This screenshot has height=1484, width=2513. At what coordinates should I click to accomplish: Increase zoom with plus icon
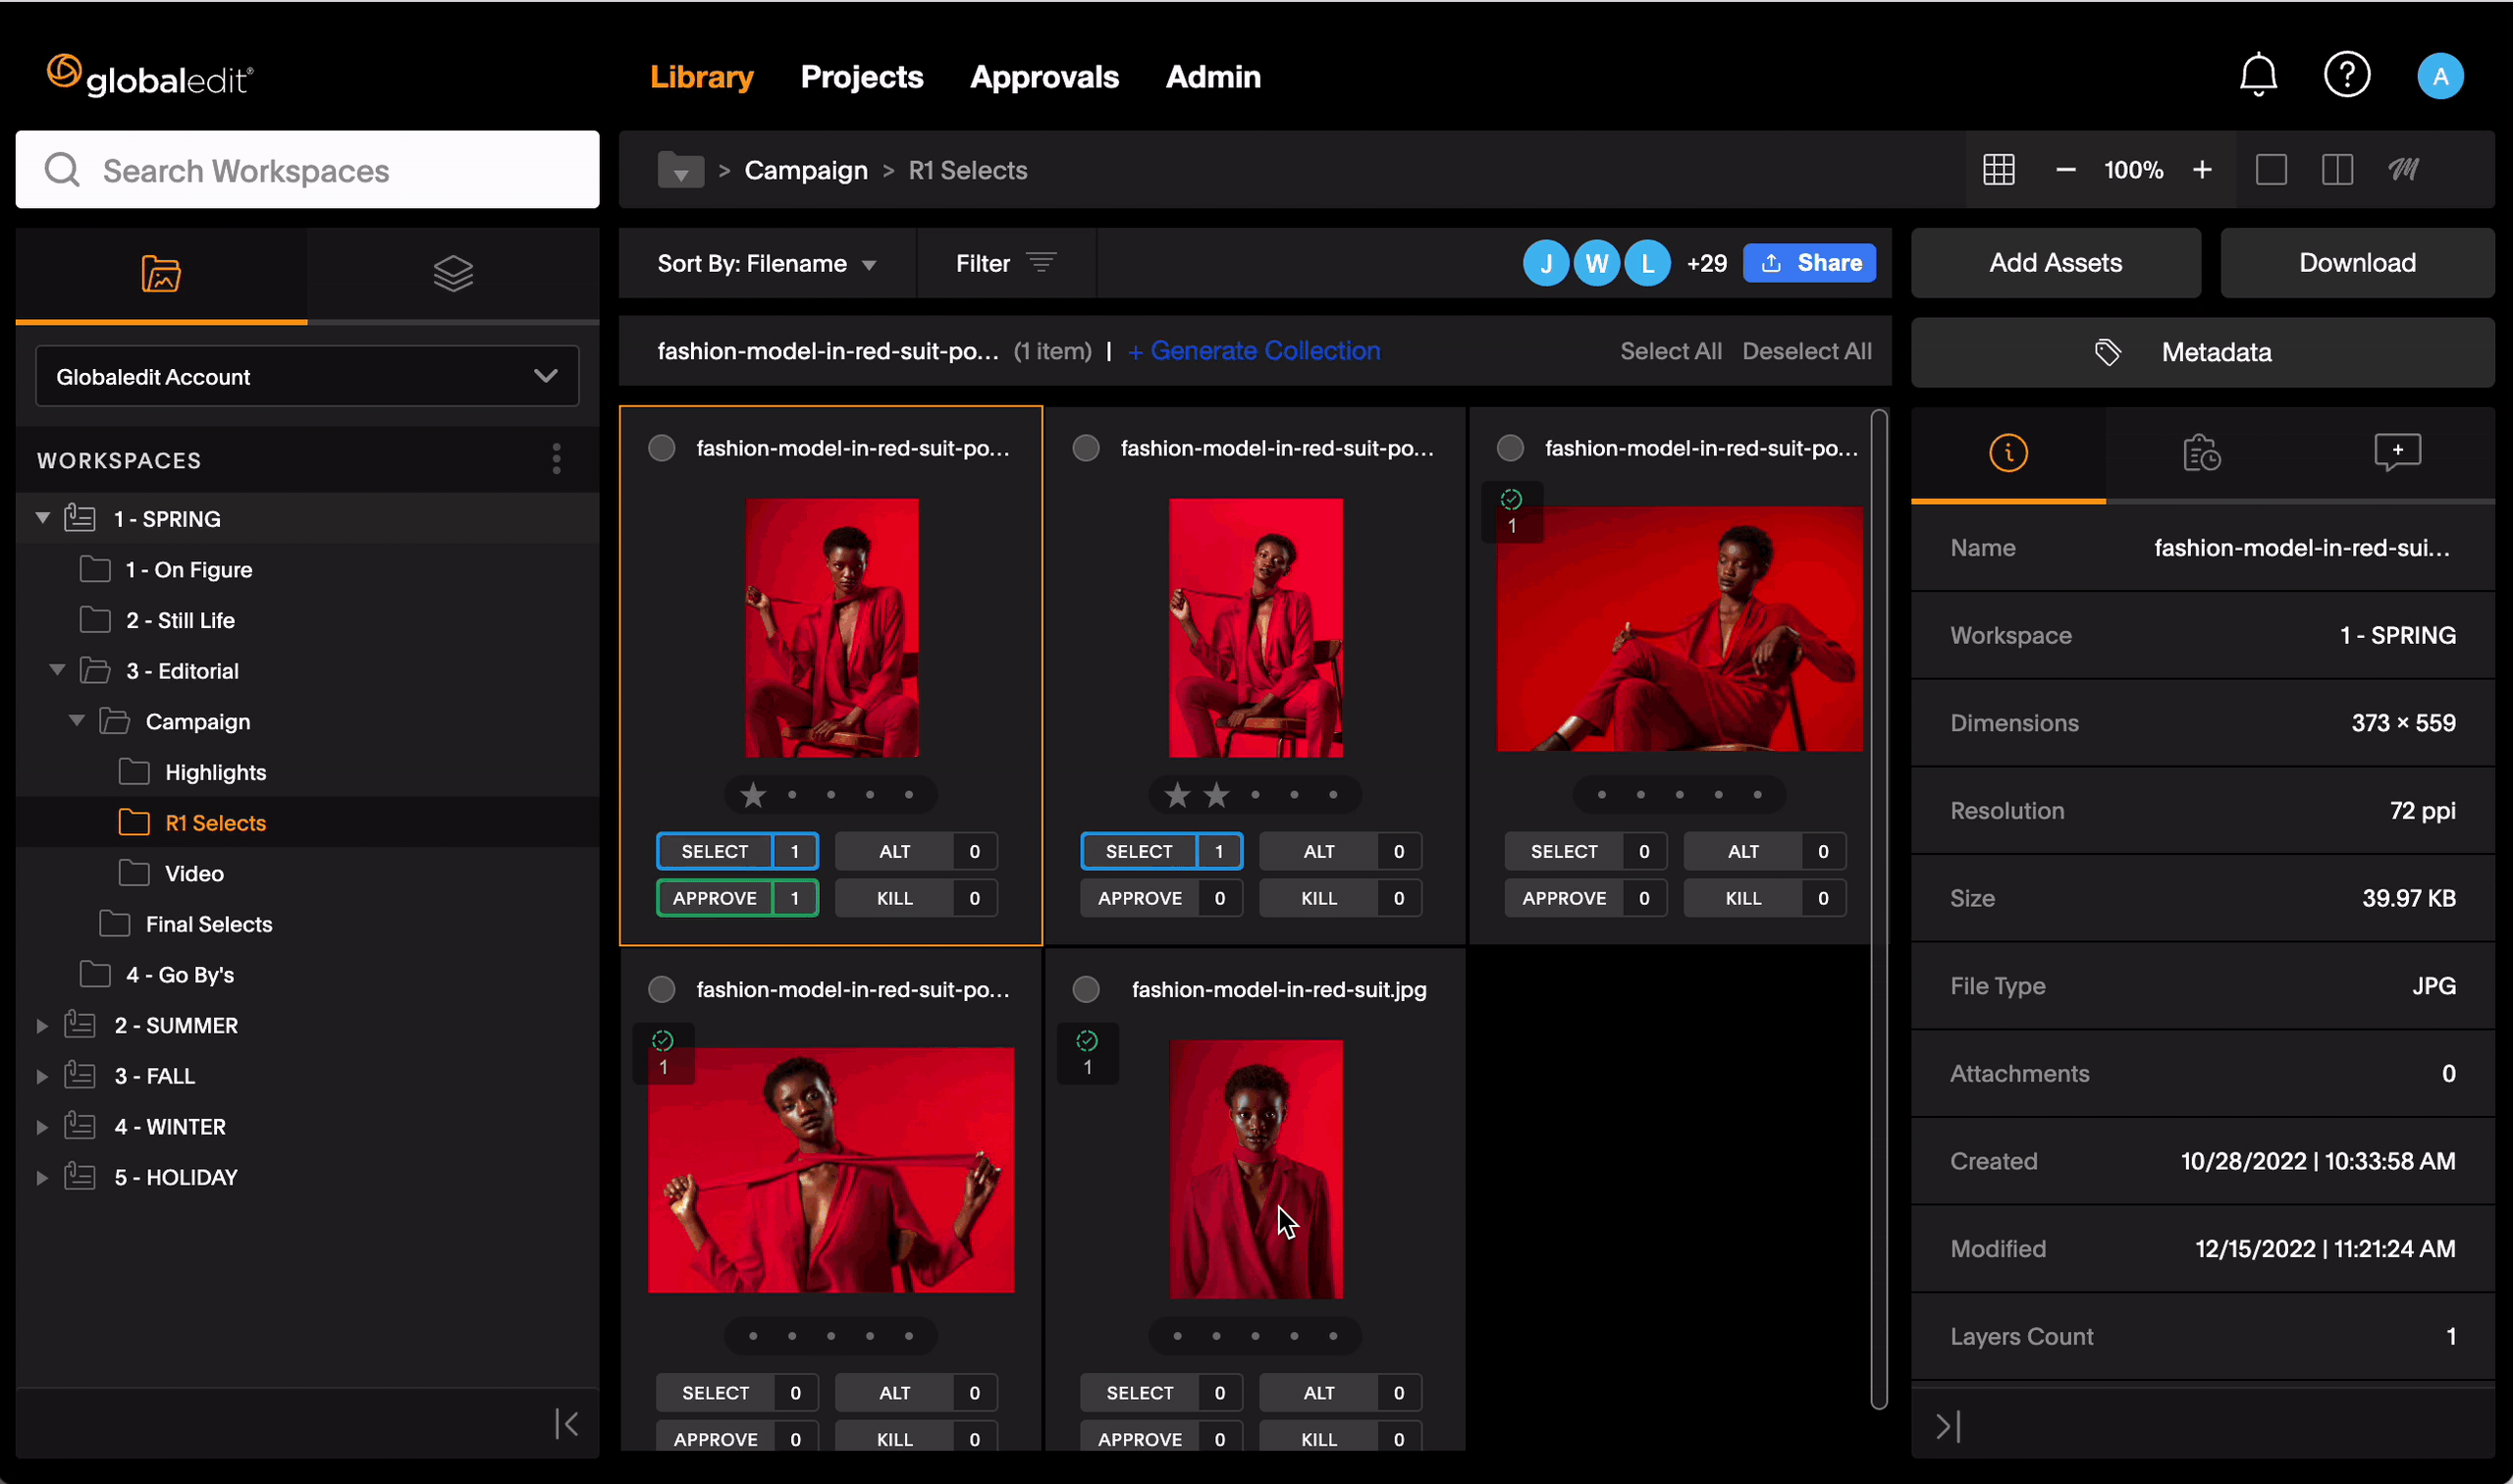coord(2201,170)
